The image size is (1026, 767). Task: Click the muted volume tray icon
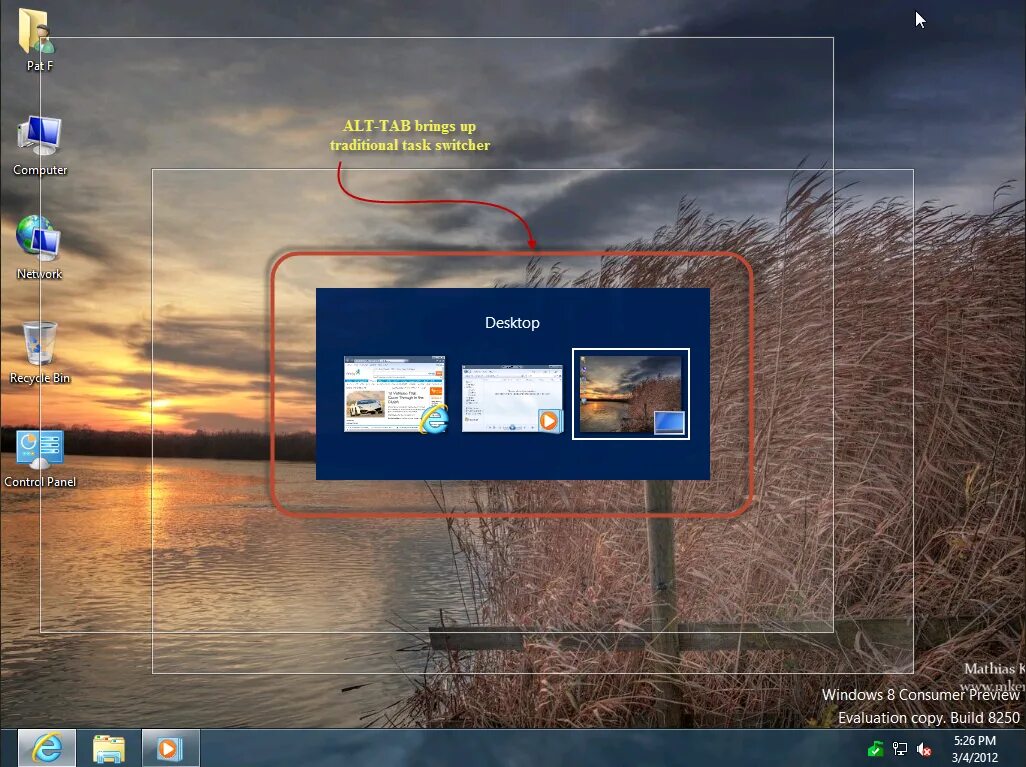coord(923,749)
